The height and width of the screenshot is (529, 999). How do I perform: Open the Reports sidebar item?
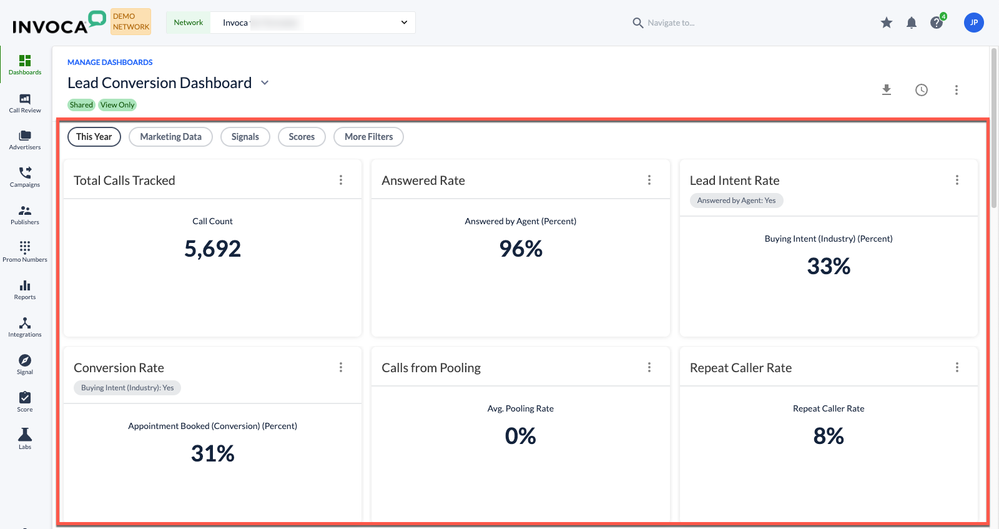click(x=25, y=289)
